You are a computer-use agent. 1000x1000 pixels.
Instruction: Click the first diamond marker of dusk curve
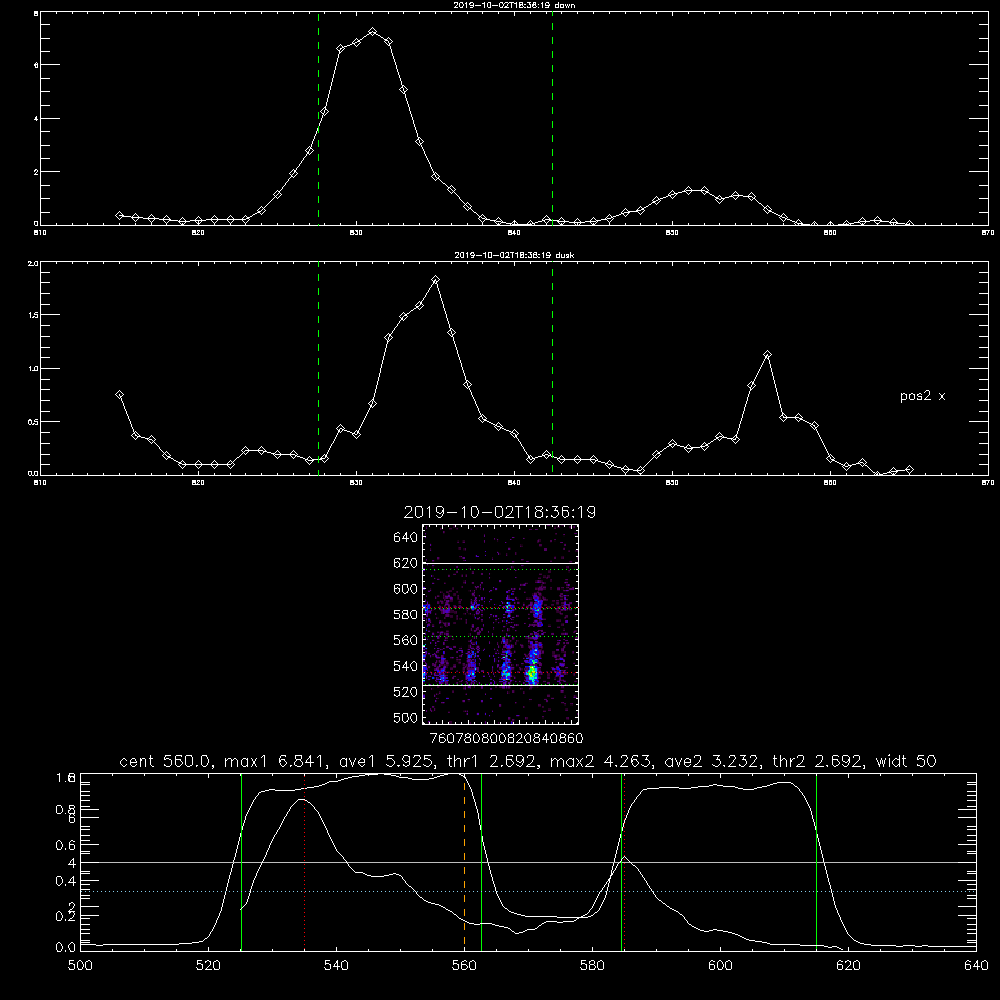(119, 395)
